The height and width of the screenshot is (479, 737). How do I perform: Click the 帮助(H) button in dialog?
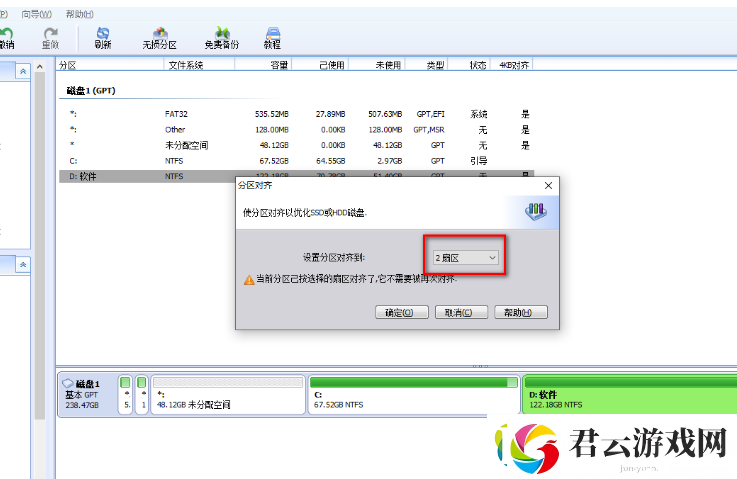coord(521,312)
